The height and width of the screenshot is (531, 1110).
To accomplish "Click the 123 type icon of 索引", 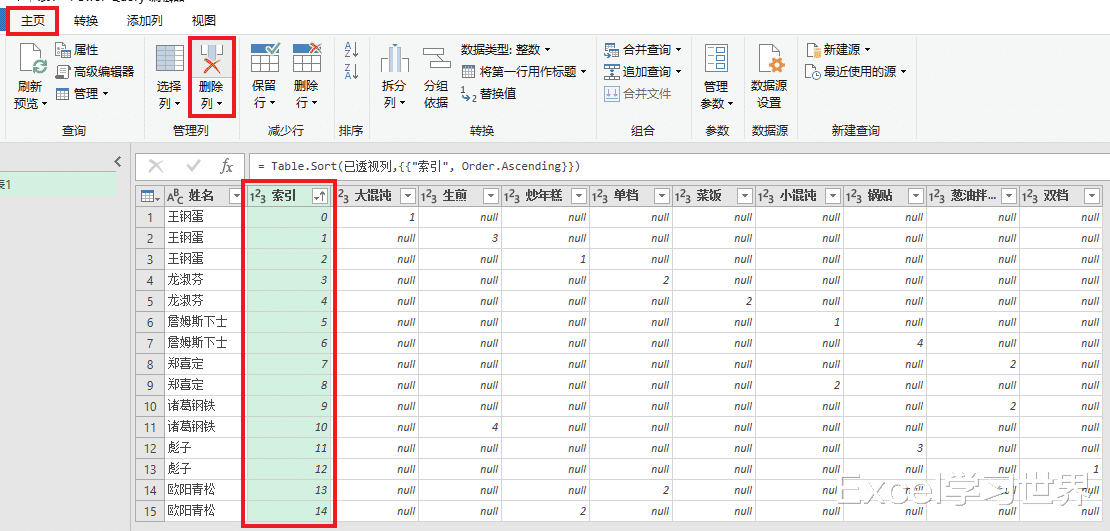I will 258,196.
